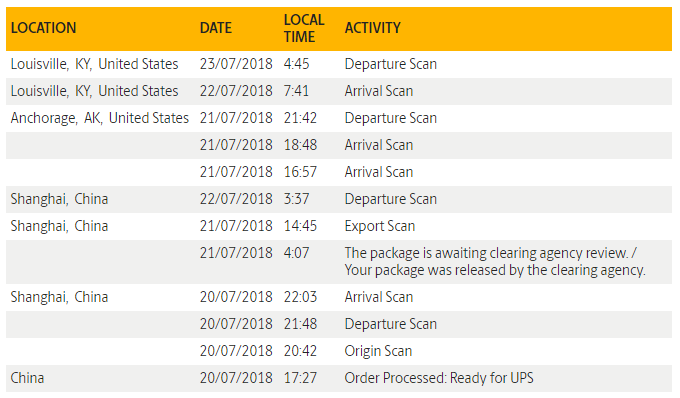Screen dimensions: 680x398
Task: Select the Departure Scan at 21:48
Action: pos(339,324)
